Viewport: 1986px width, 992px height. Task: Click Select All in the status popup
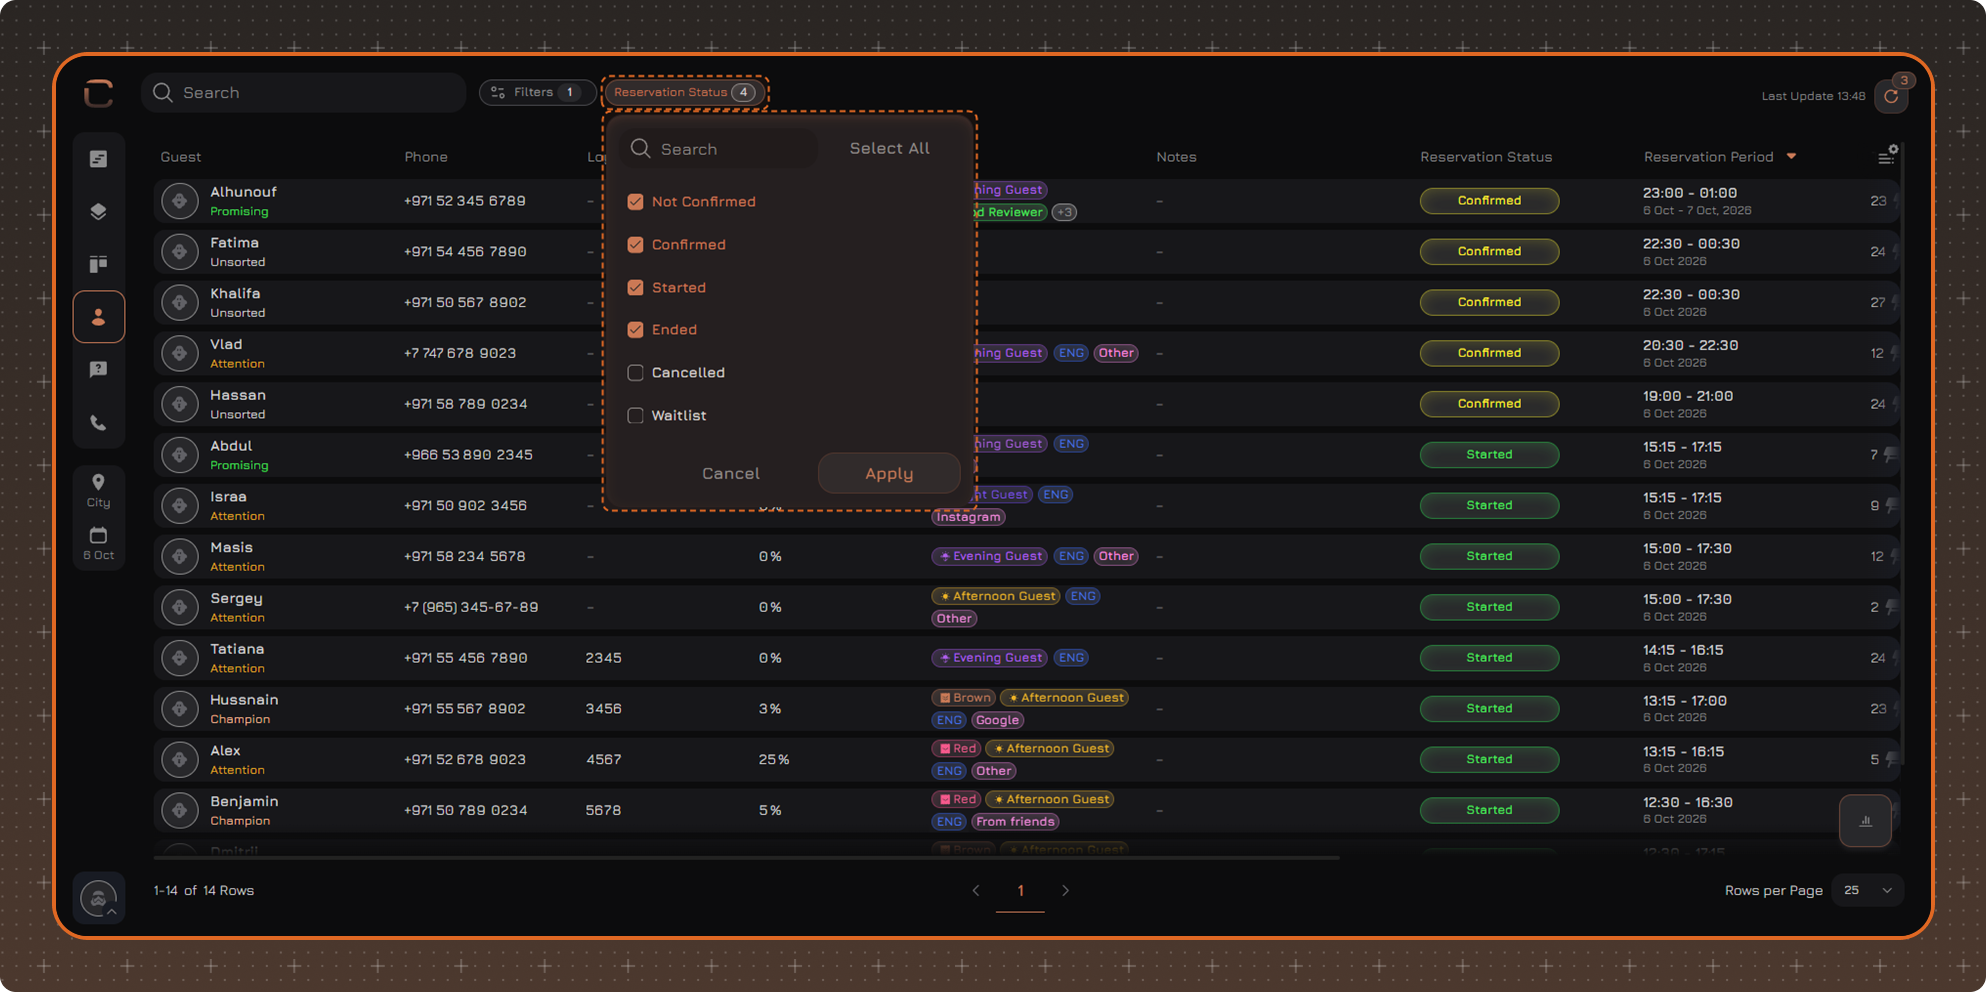[890, 148]
